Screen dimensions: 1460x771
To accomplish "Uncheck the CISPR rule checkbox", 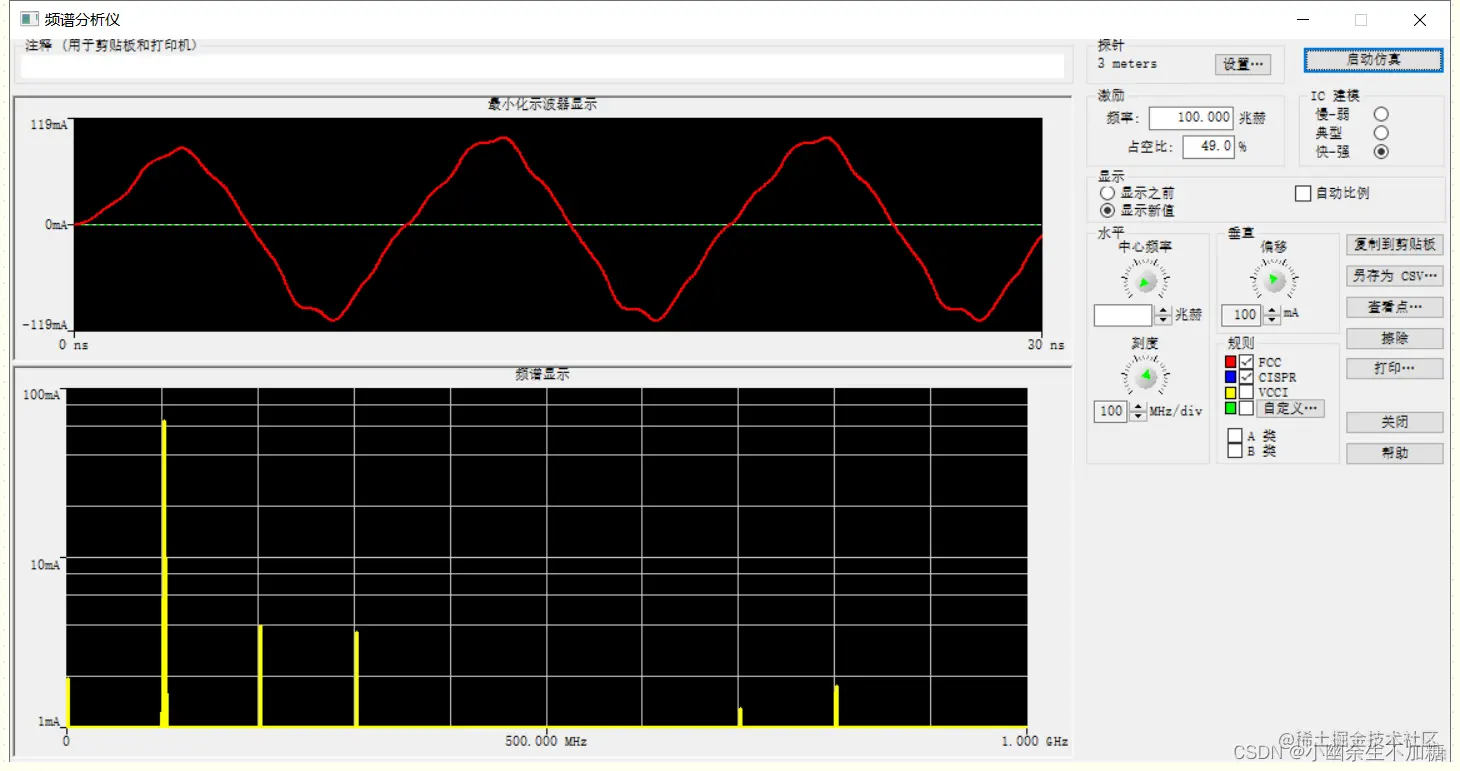I will (x=1246, y=377).
